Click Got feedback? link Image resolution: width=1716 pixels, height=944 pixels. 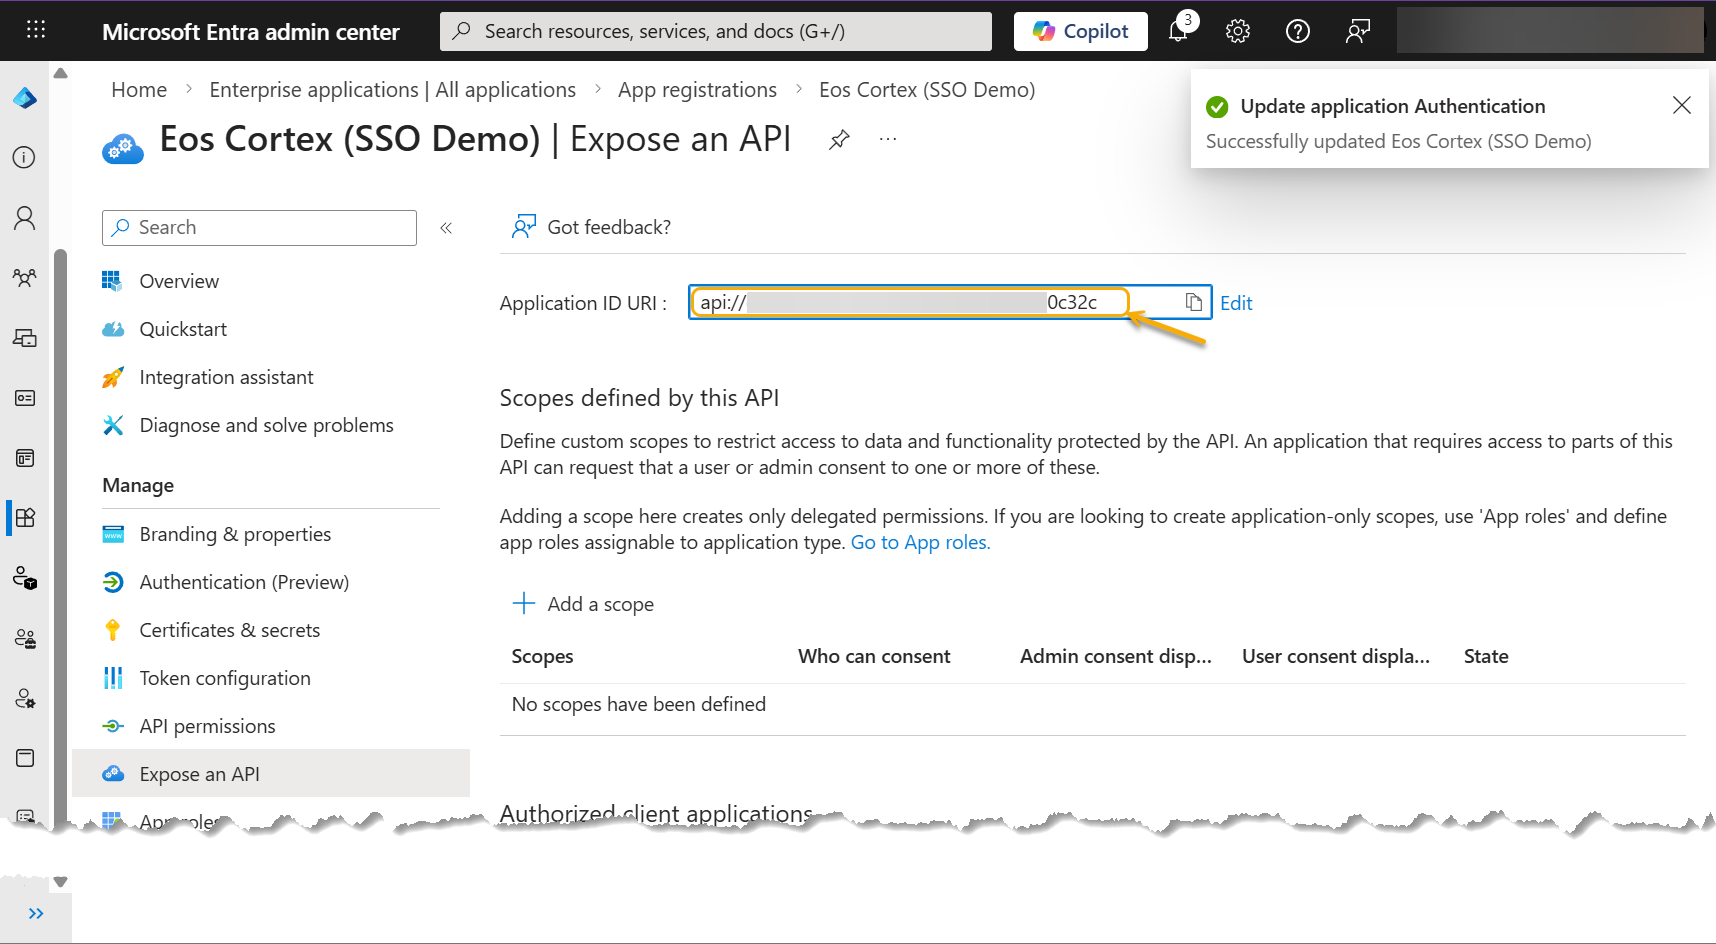pyautogui.click(x=591, y=227)
